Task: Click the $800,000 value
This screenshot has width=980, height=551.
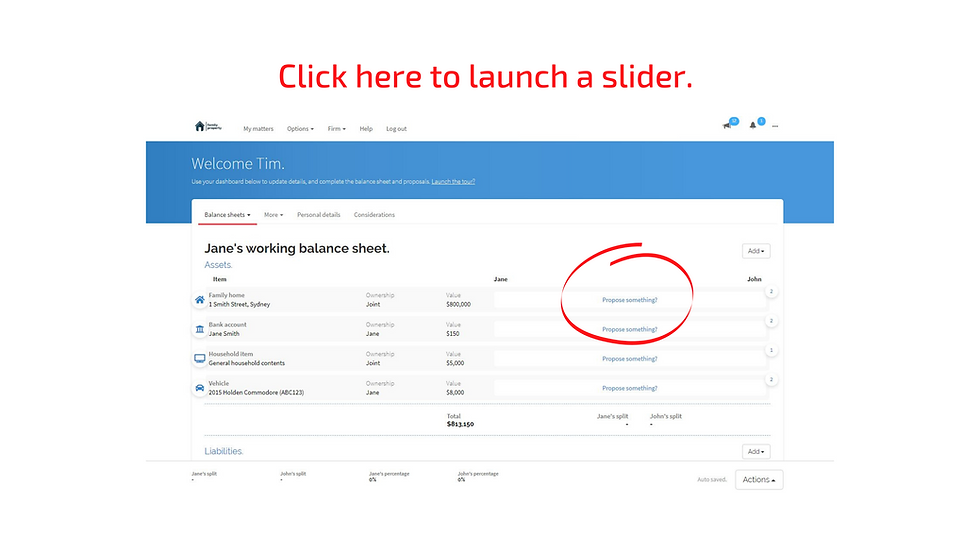Action: click(x=458, y=304)
